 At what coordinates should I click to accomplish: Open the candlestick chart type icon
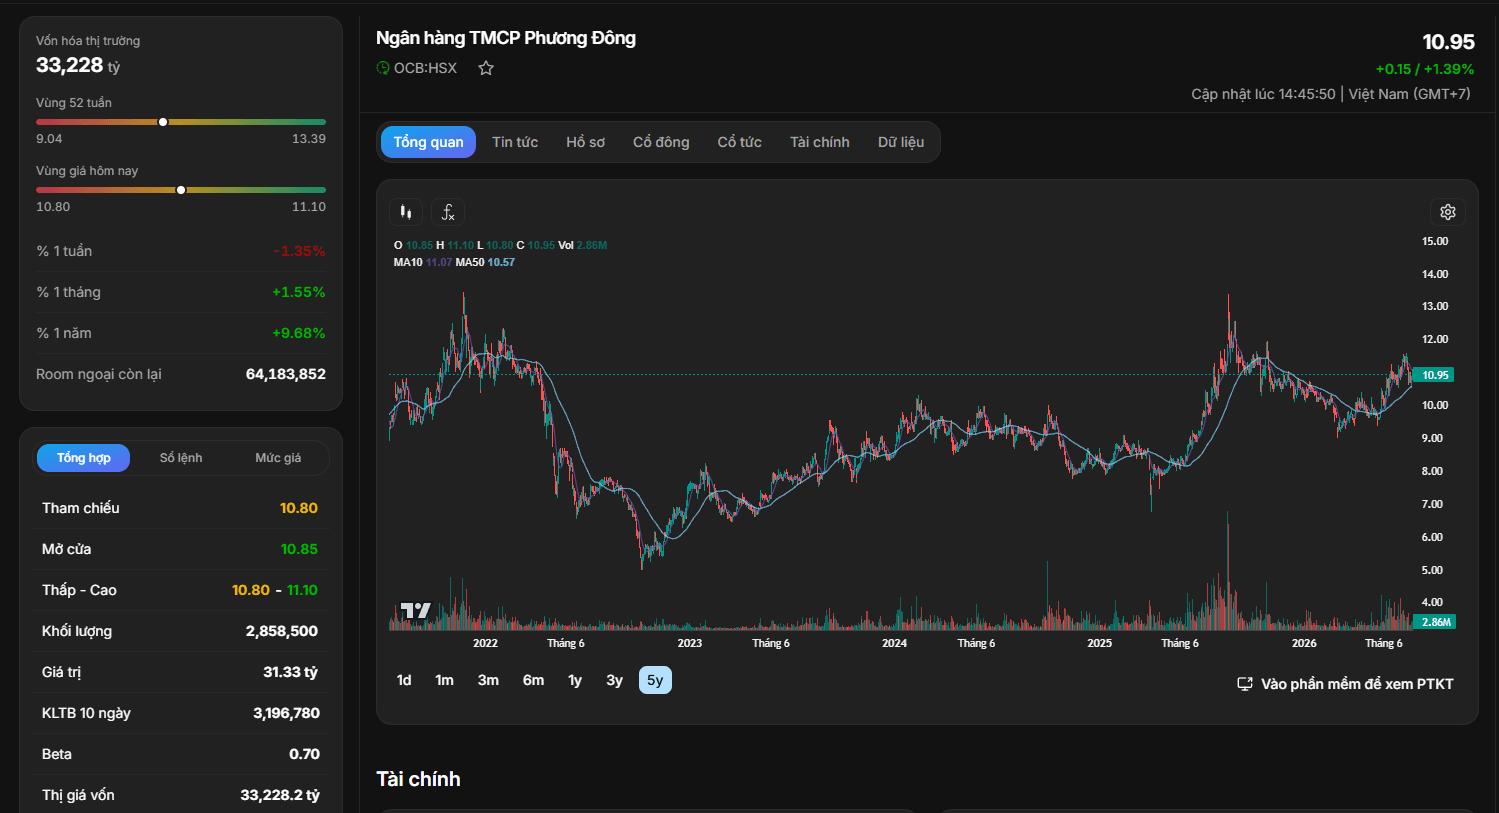[406, 212]
